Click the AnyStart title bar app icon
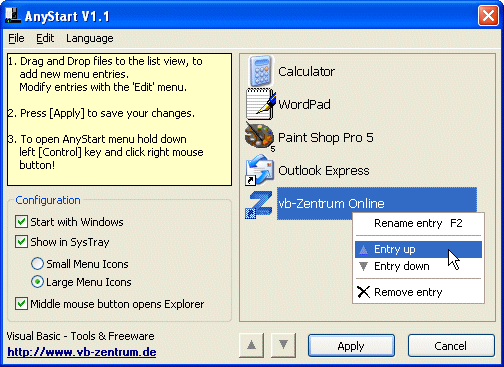Image resolution: width=504 pixels, height=367 pixels. coord(13,15)
